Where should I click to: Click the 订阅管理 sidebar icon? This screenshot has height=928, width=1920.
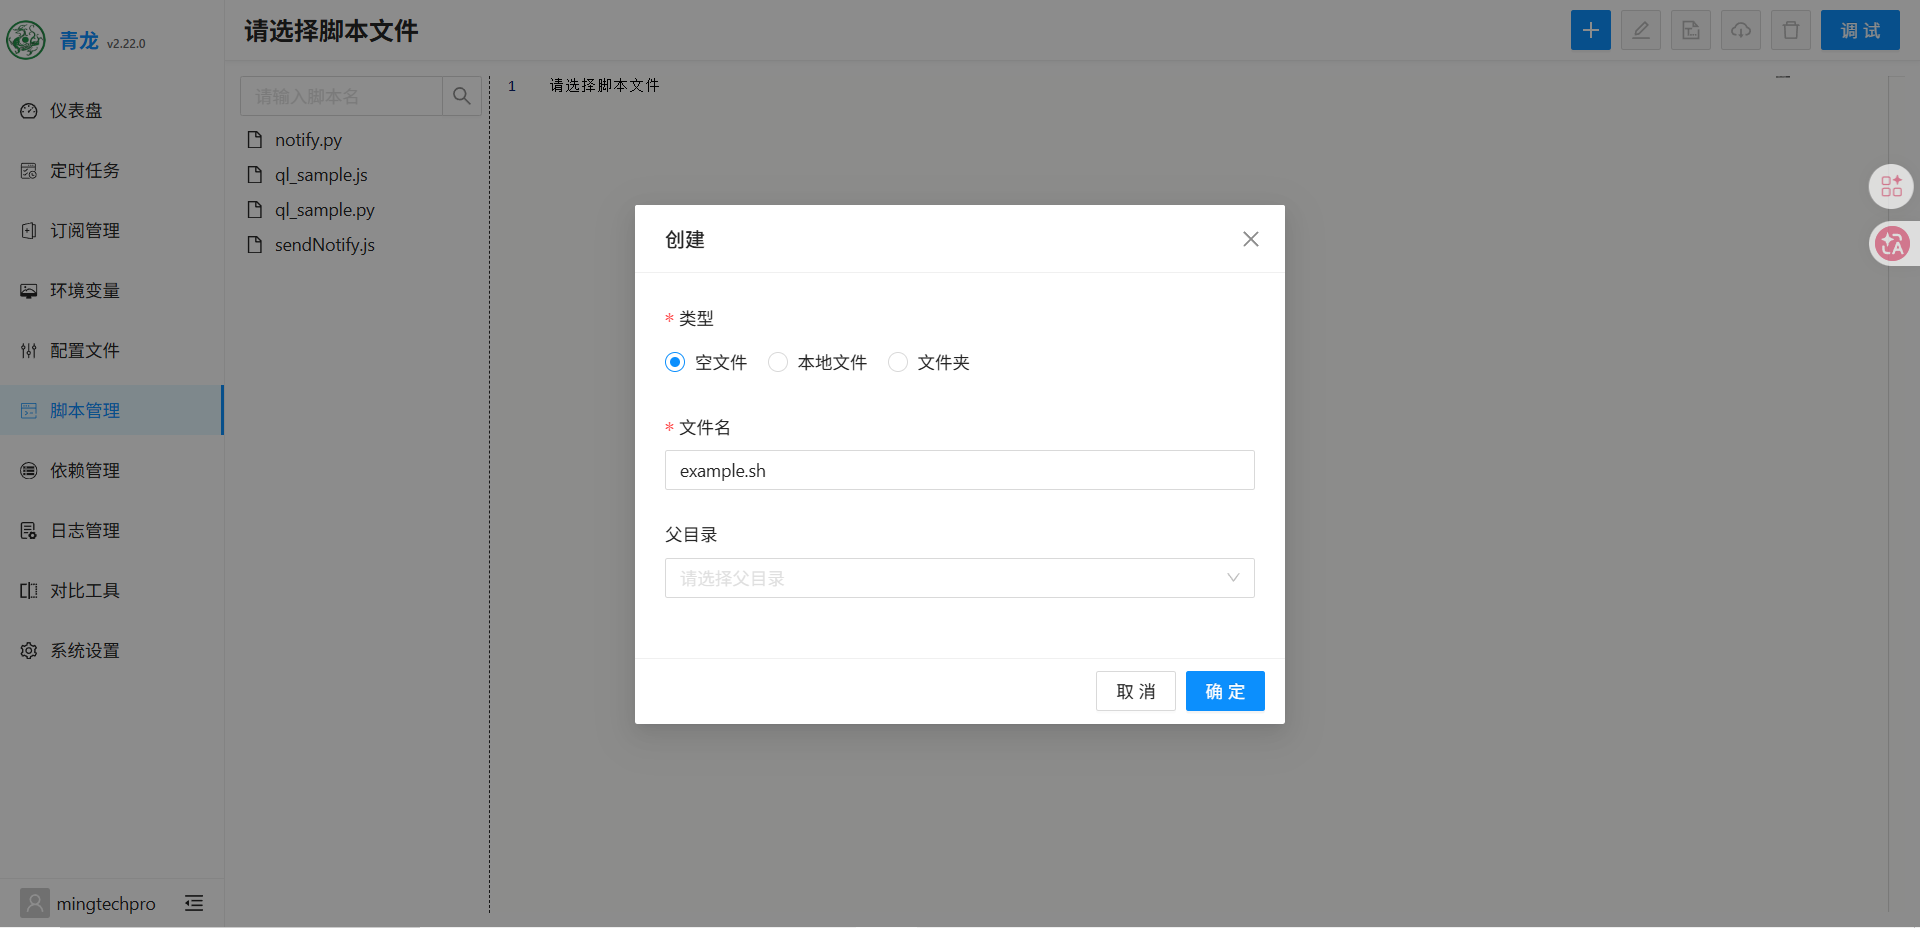29,231
